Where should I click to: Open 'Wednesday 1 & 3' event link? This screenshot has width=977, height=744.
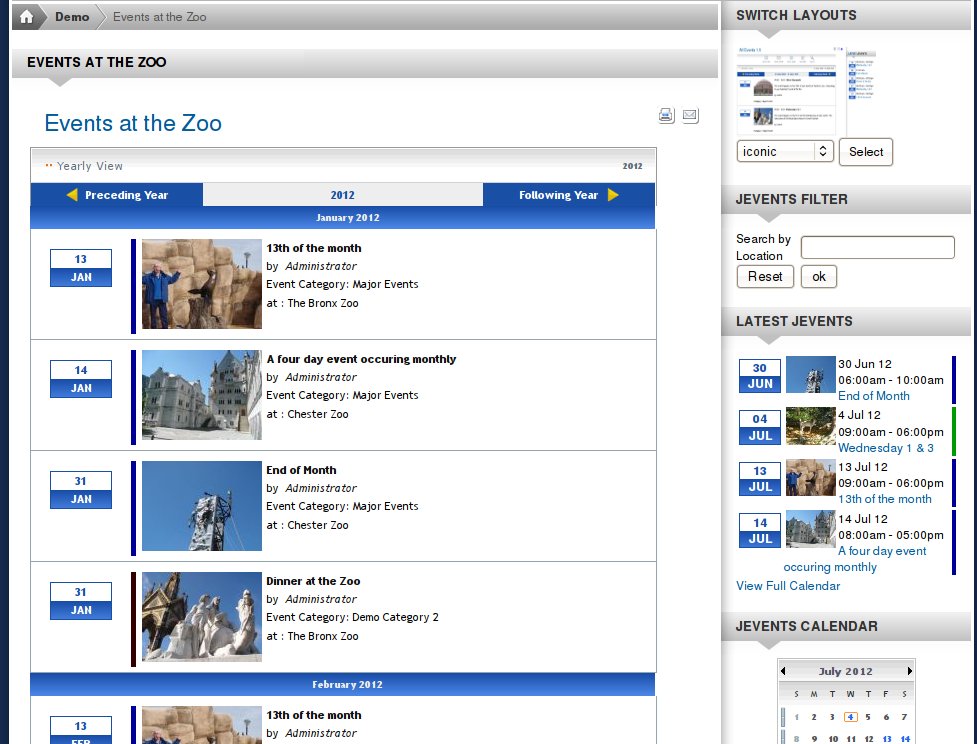click(x=885, y=448)
